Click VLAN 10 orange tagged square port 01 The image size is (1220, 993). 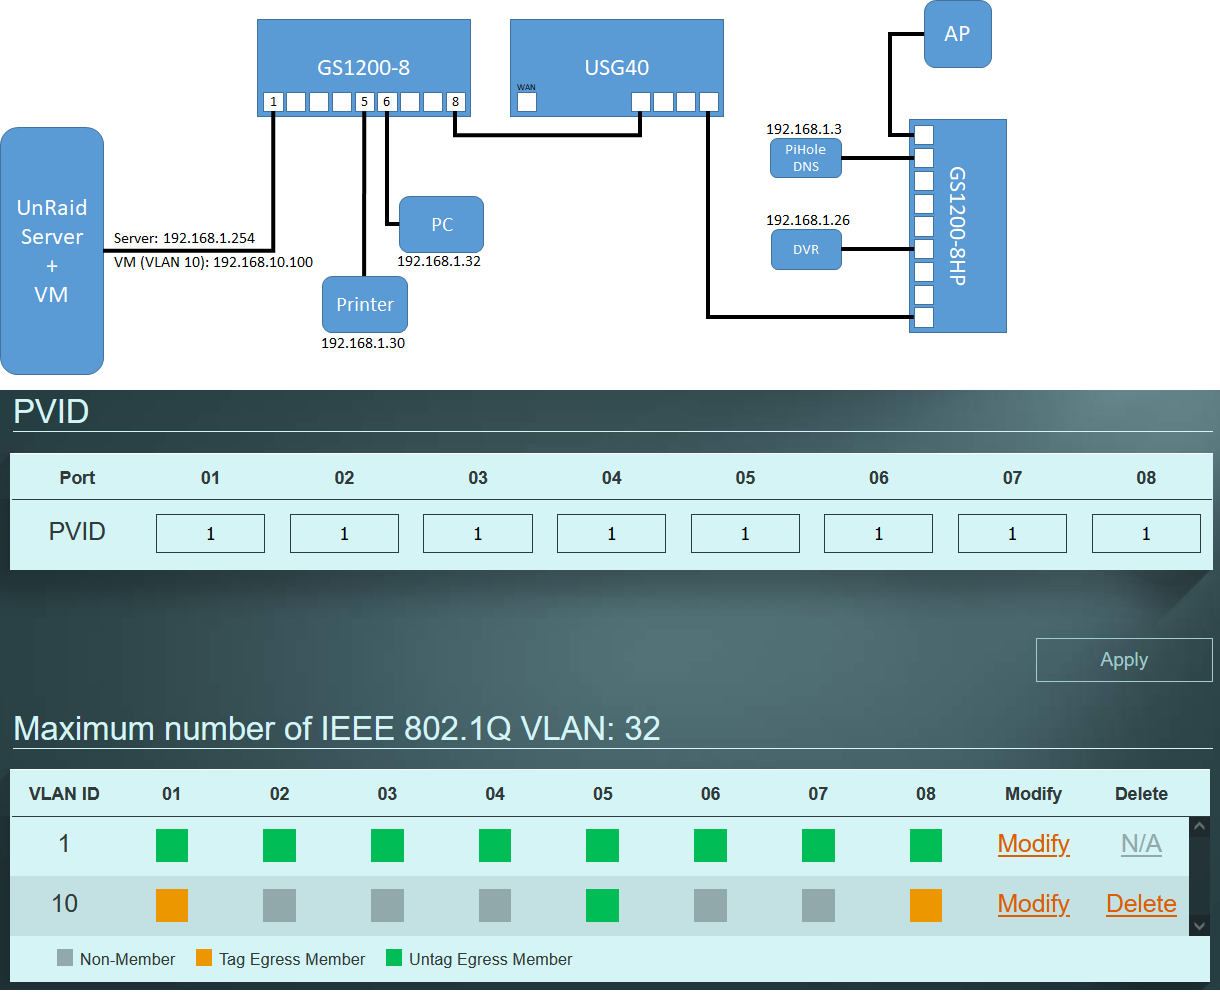tap(172, 905)
